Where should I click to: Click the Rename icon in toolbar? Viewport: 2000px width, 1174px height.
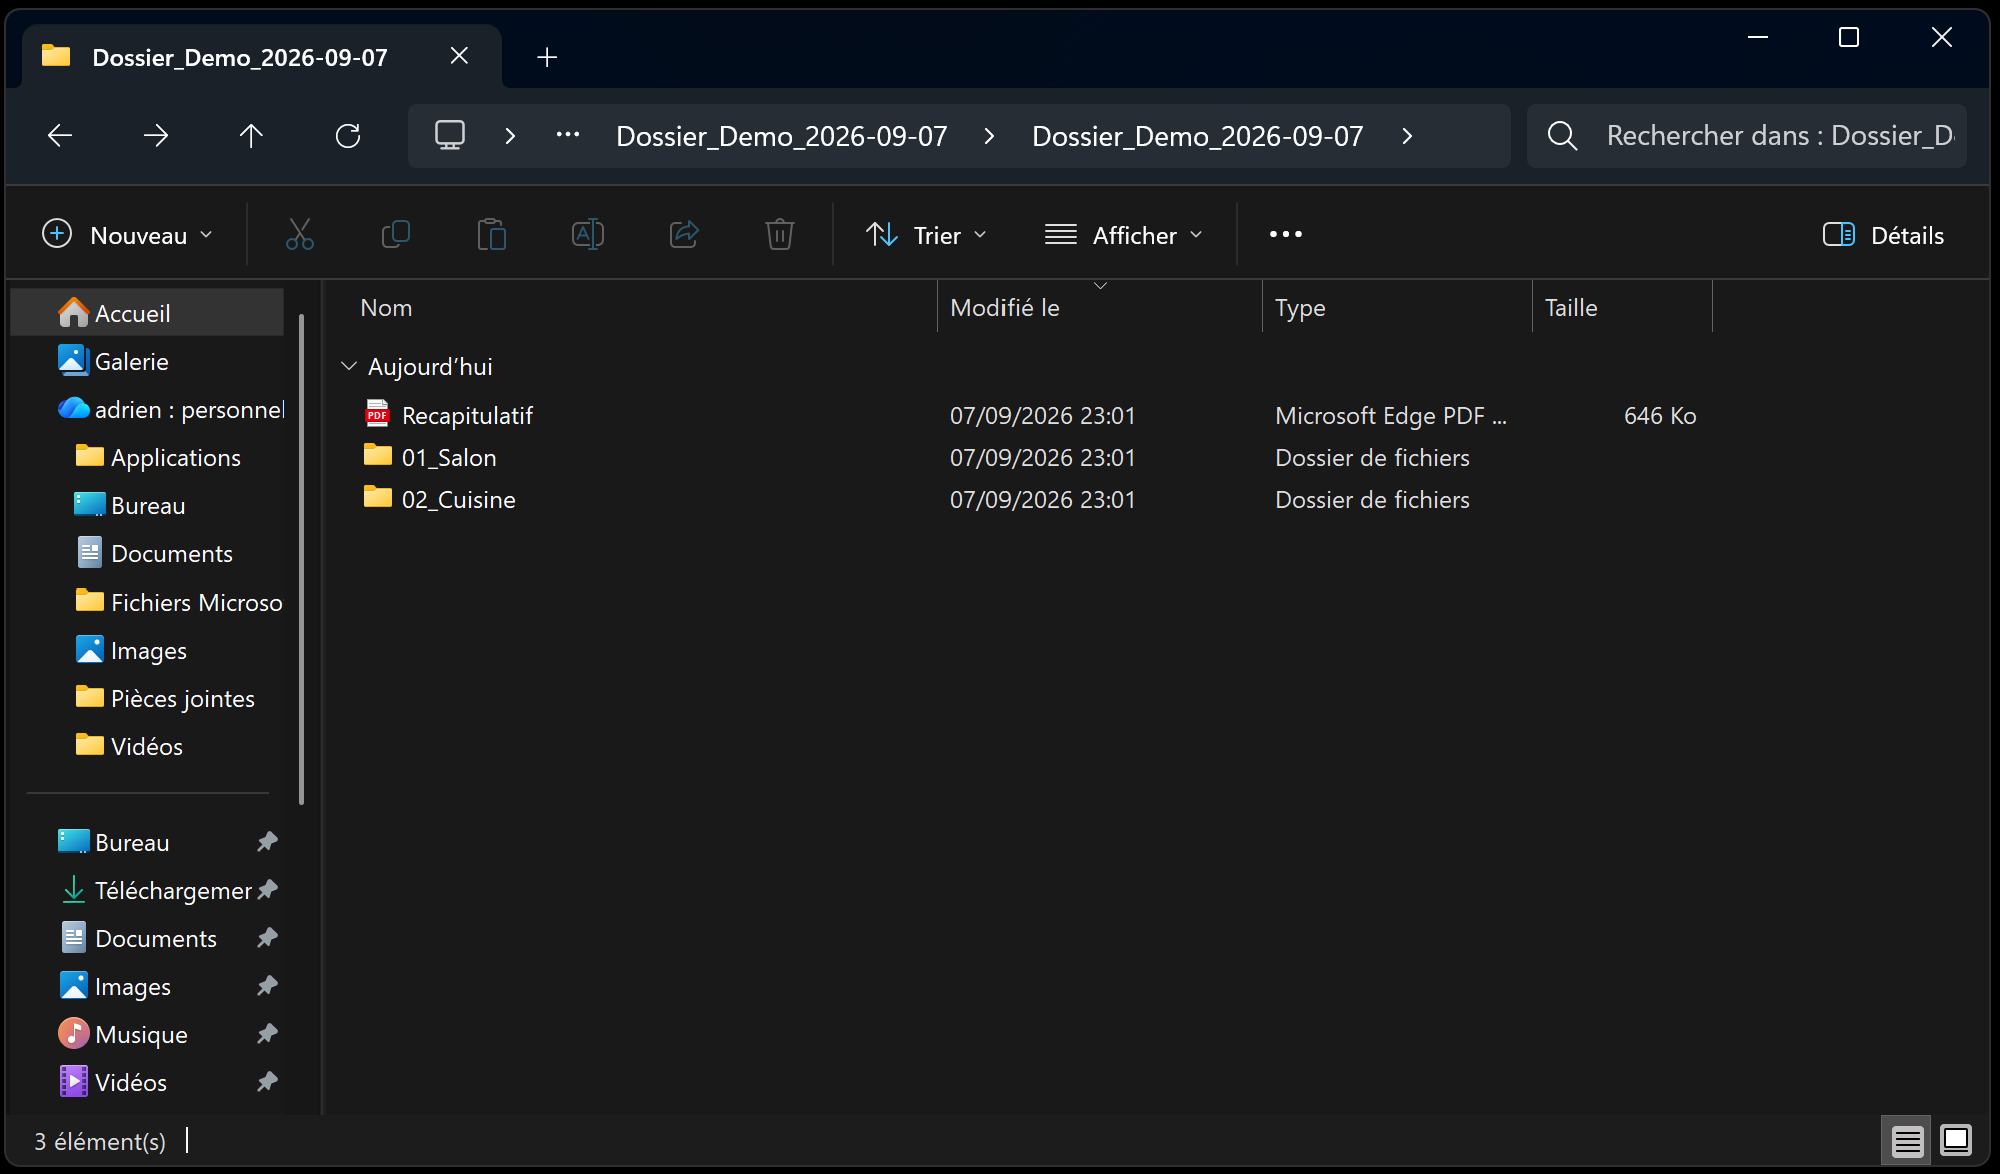click(x=588, y=235)
